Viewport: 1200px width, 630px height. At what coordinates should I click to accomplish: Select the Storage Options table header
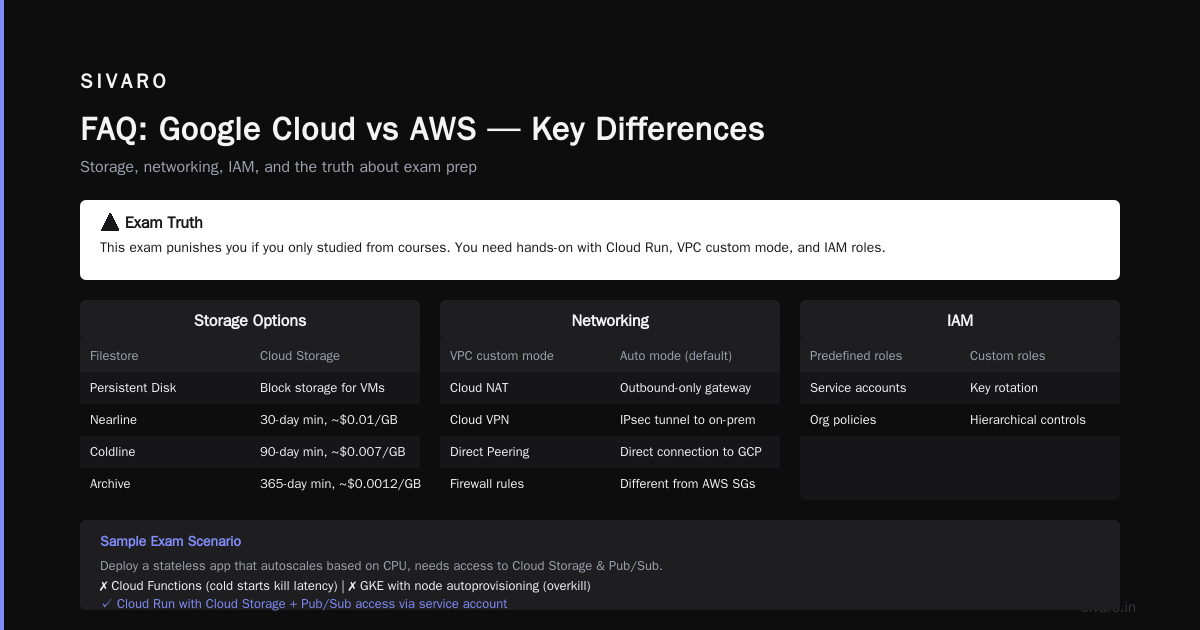click(x=250, y=320)
